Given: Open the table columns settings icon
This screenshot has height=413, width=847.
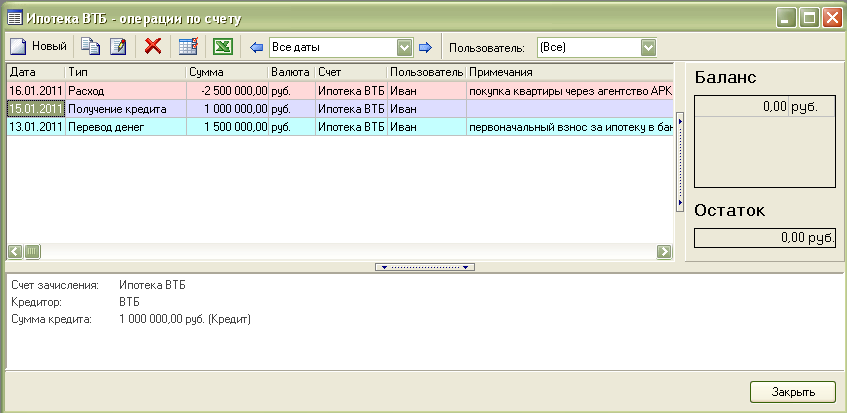Looking at the screenshot, I should [188, 47].
